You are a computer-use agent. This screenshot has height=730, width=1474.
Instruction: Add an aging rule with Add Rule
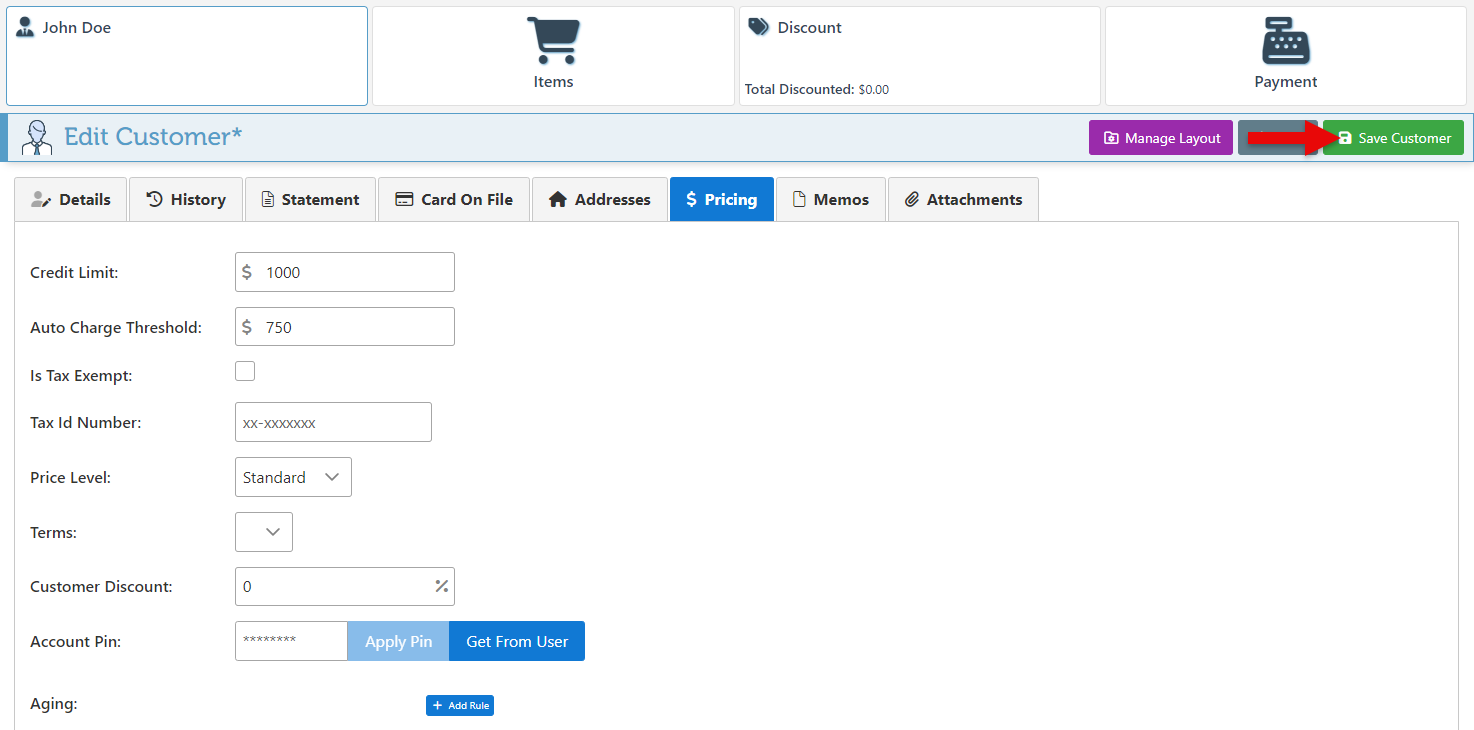460,706
